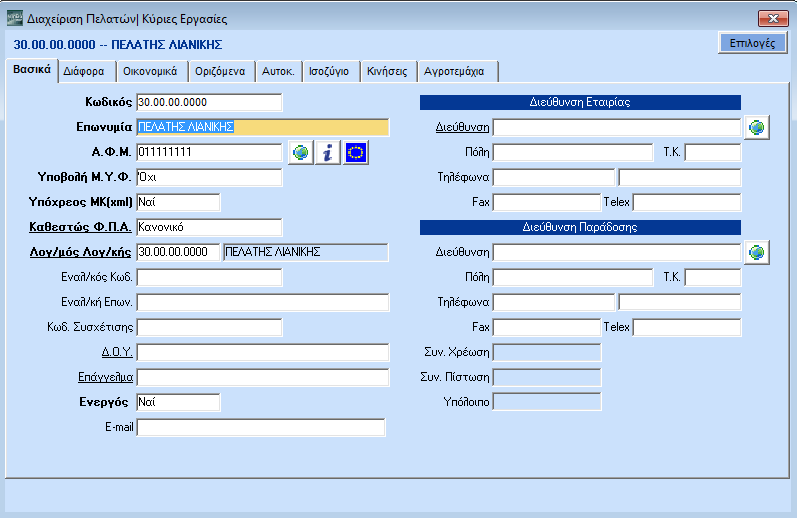Click the Συν. Πίστωση read-only field
The height and width of the screenshot is (518, 797).
click(547, 377)
